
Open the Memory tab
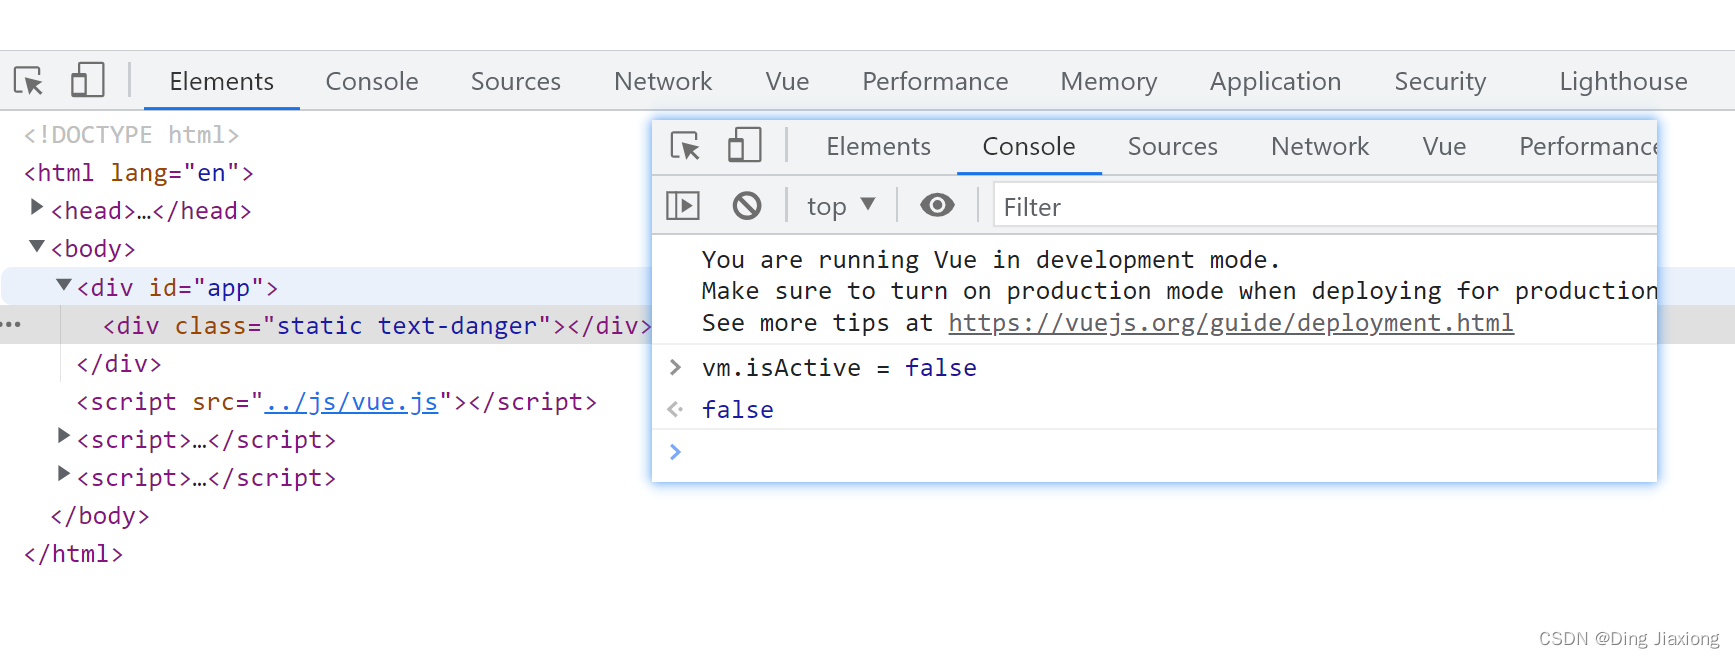(1109, 81)
